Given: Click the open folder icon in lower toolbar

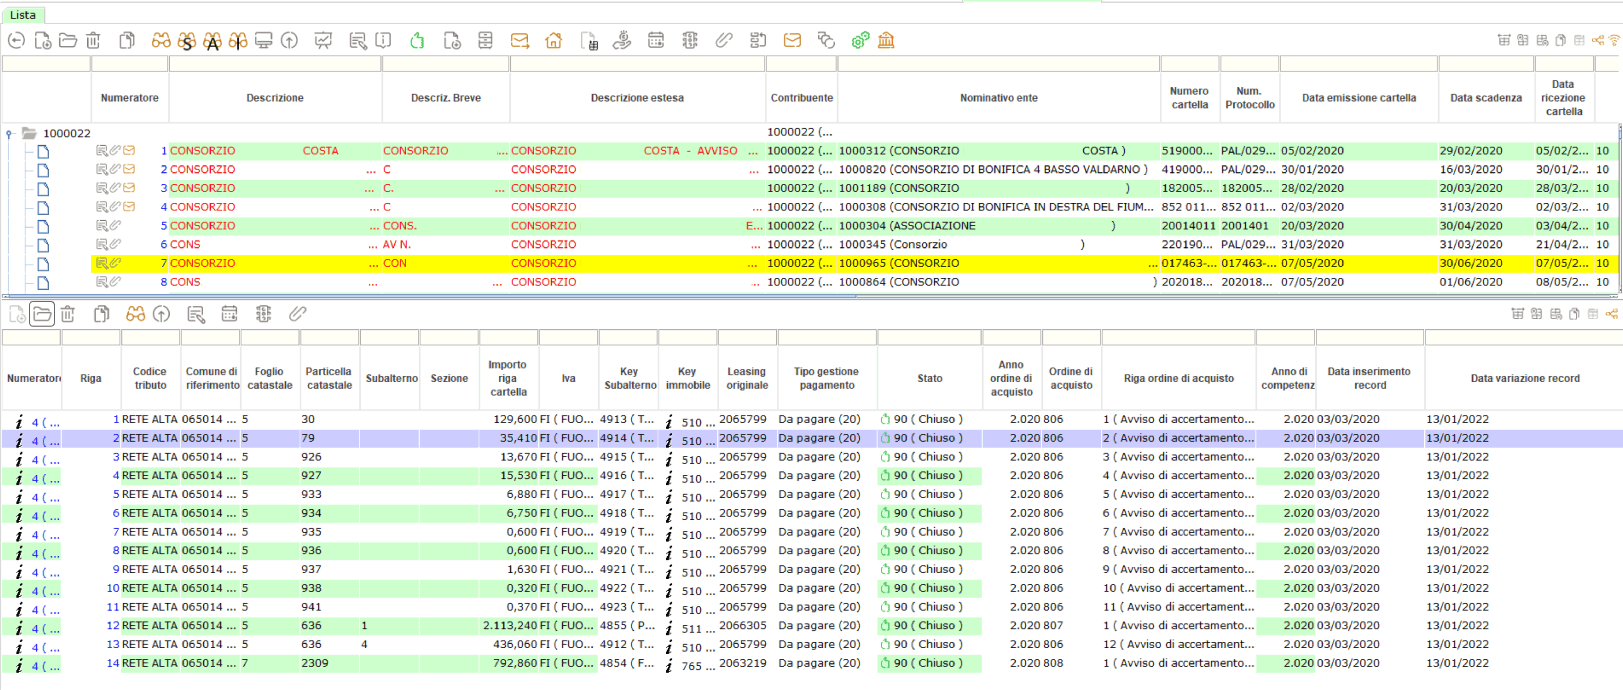Looking at the screenshot, I should [42, 314].
